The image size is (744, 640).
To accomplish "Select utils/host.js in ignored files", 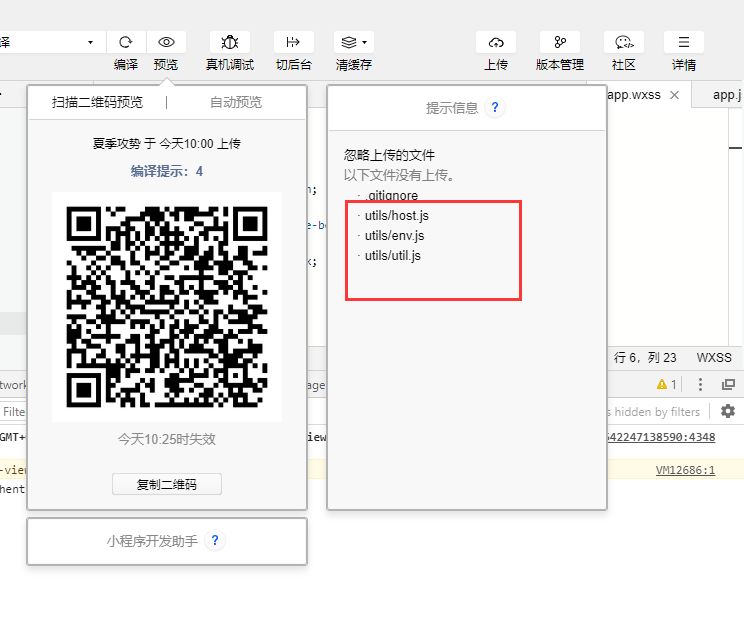I will [396, 215].
